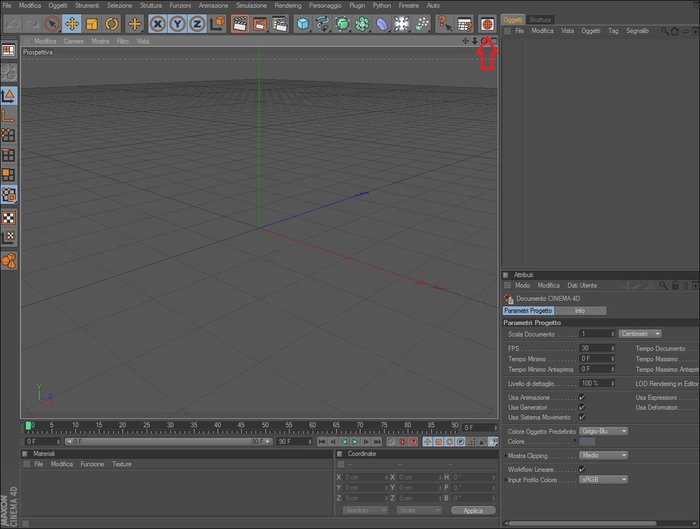Screen dimensions: 700x529
Task: Click Play Backward green triangle
Action: click(344, 442)
